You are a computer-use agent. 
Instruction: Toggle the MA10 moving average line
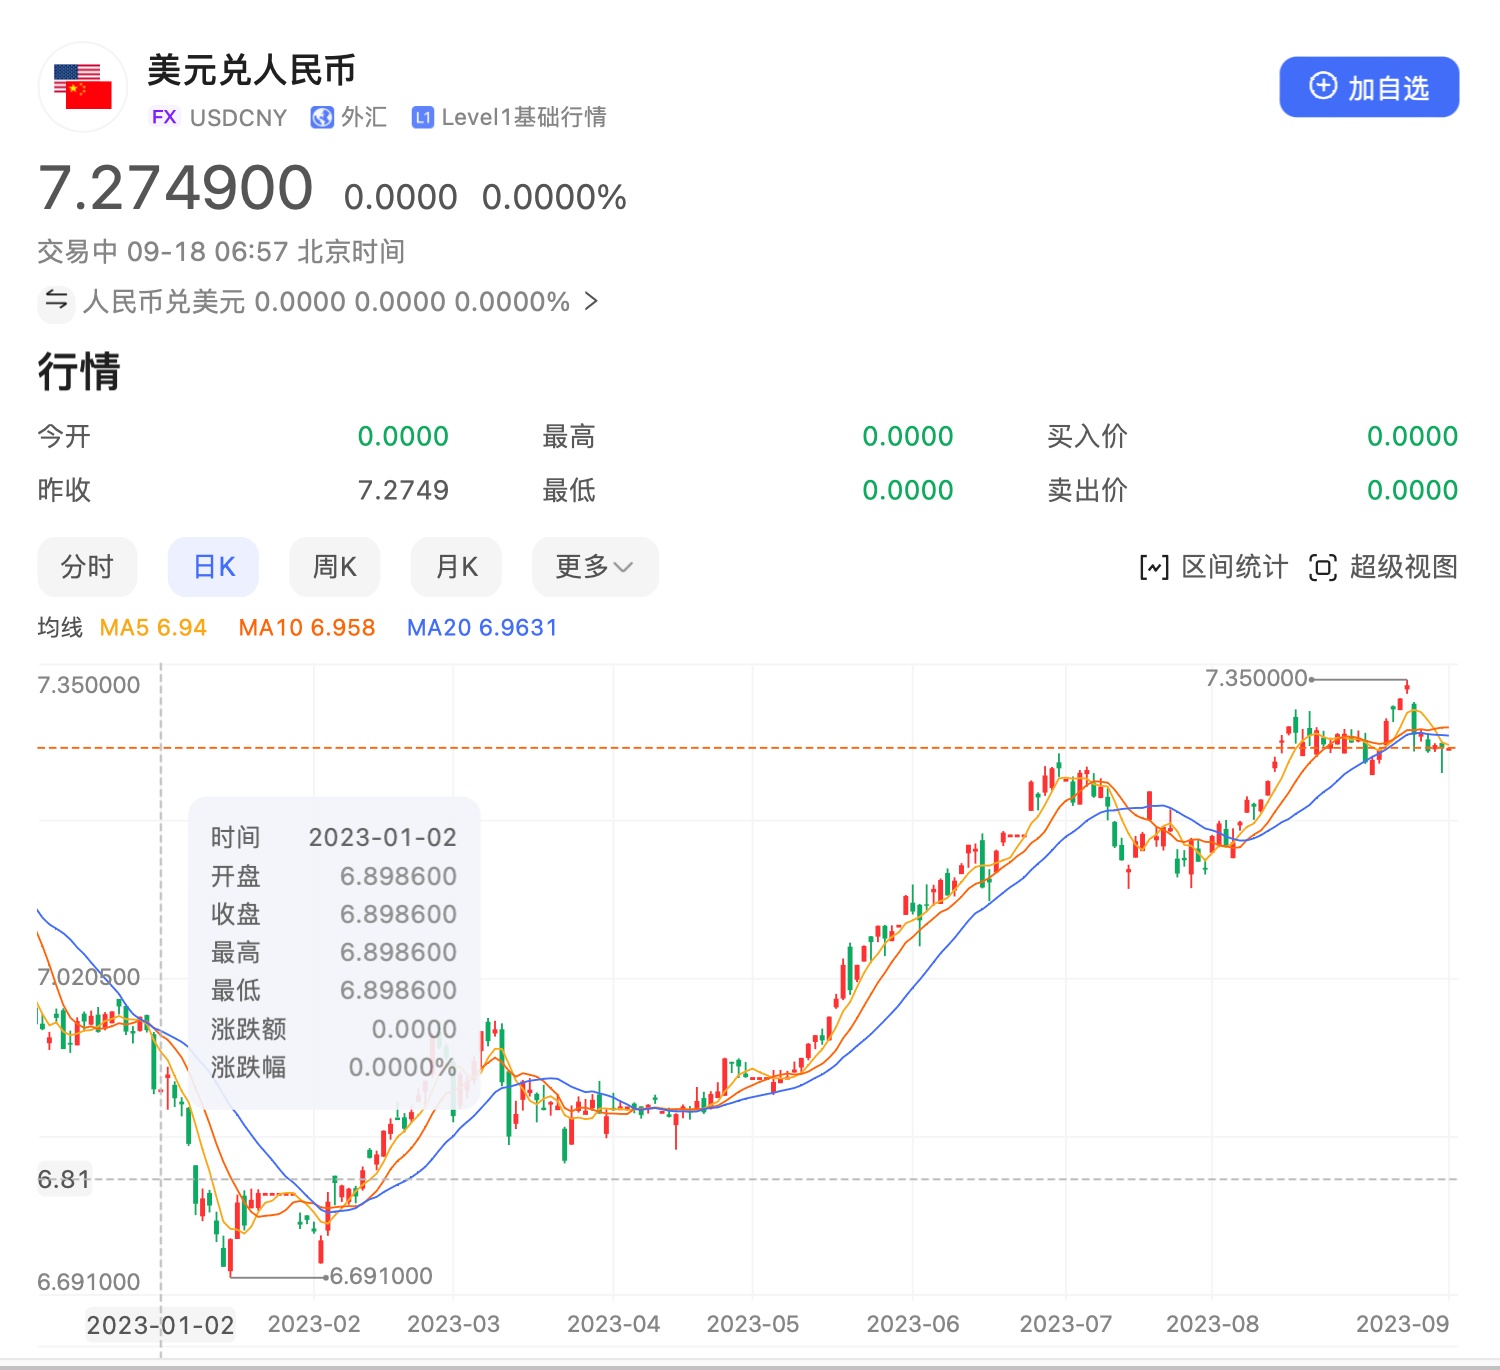coord(307,628)
